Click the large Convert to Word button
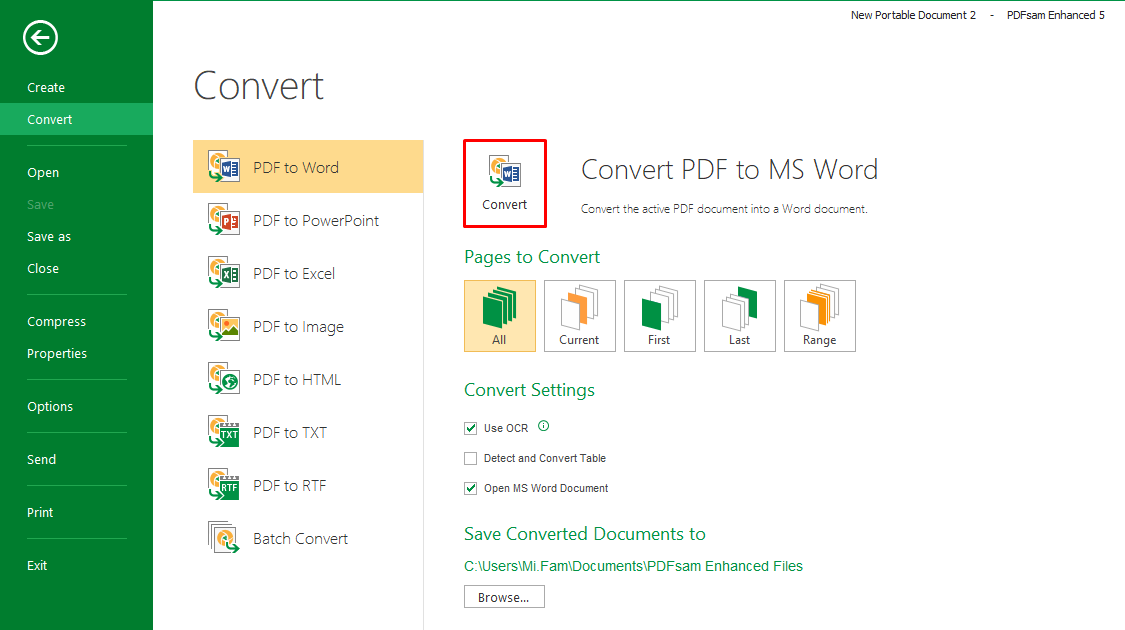This screenshot has width=1125, height=630. [505, 184]
